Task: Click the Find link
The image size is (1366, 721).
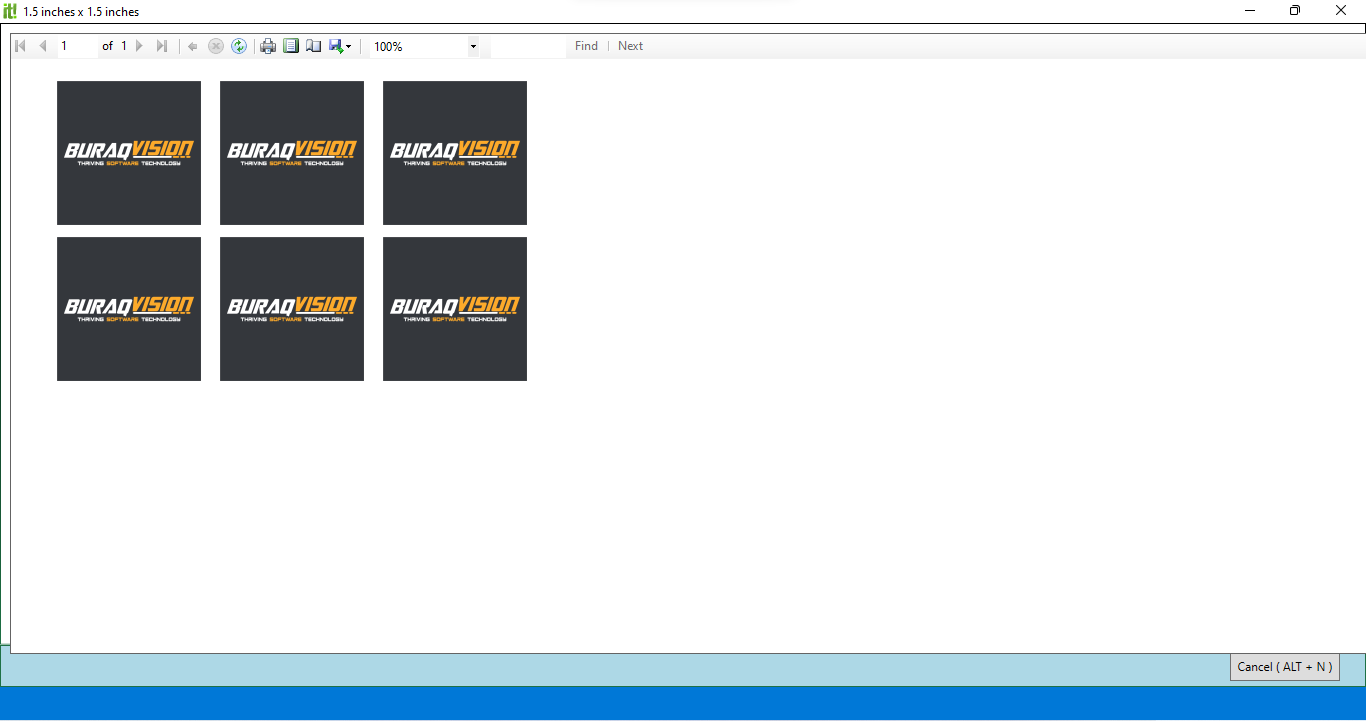Action: [x=586, y=46]
